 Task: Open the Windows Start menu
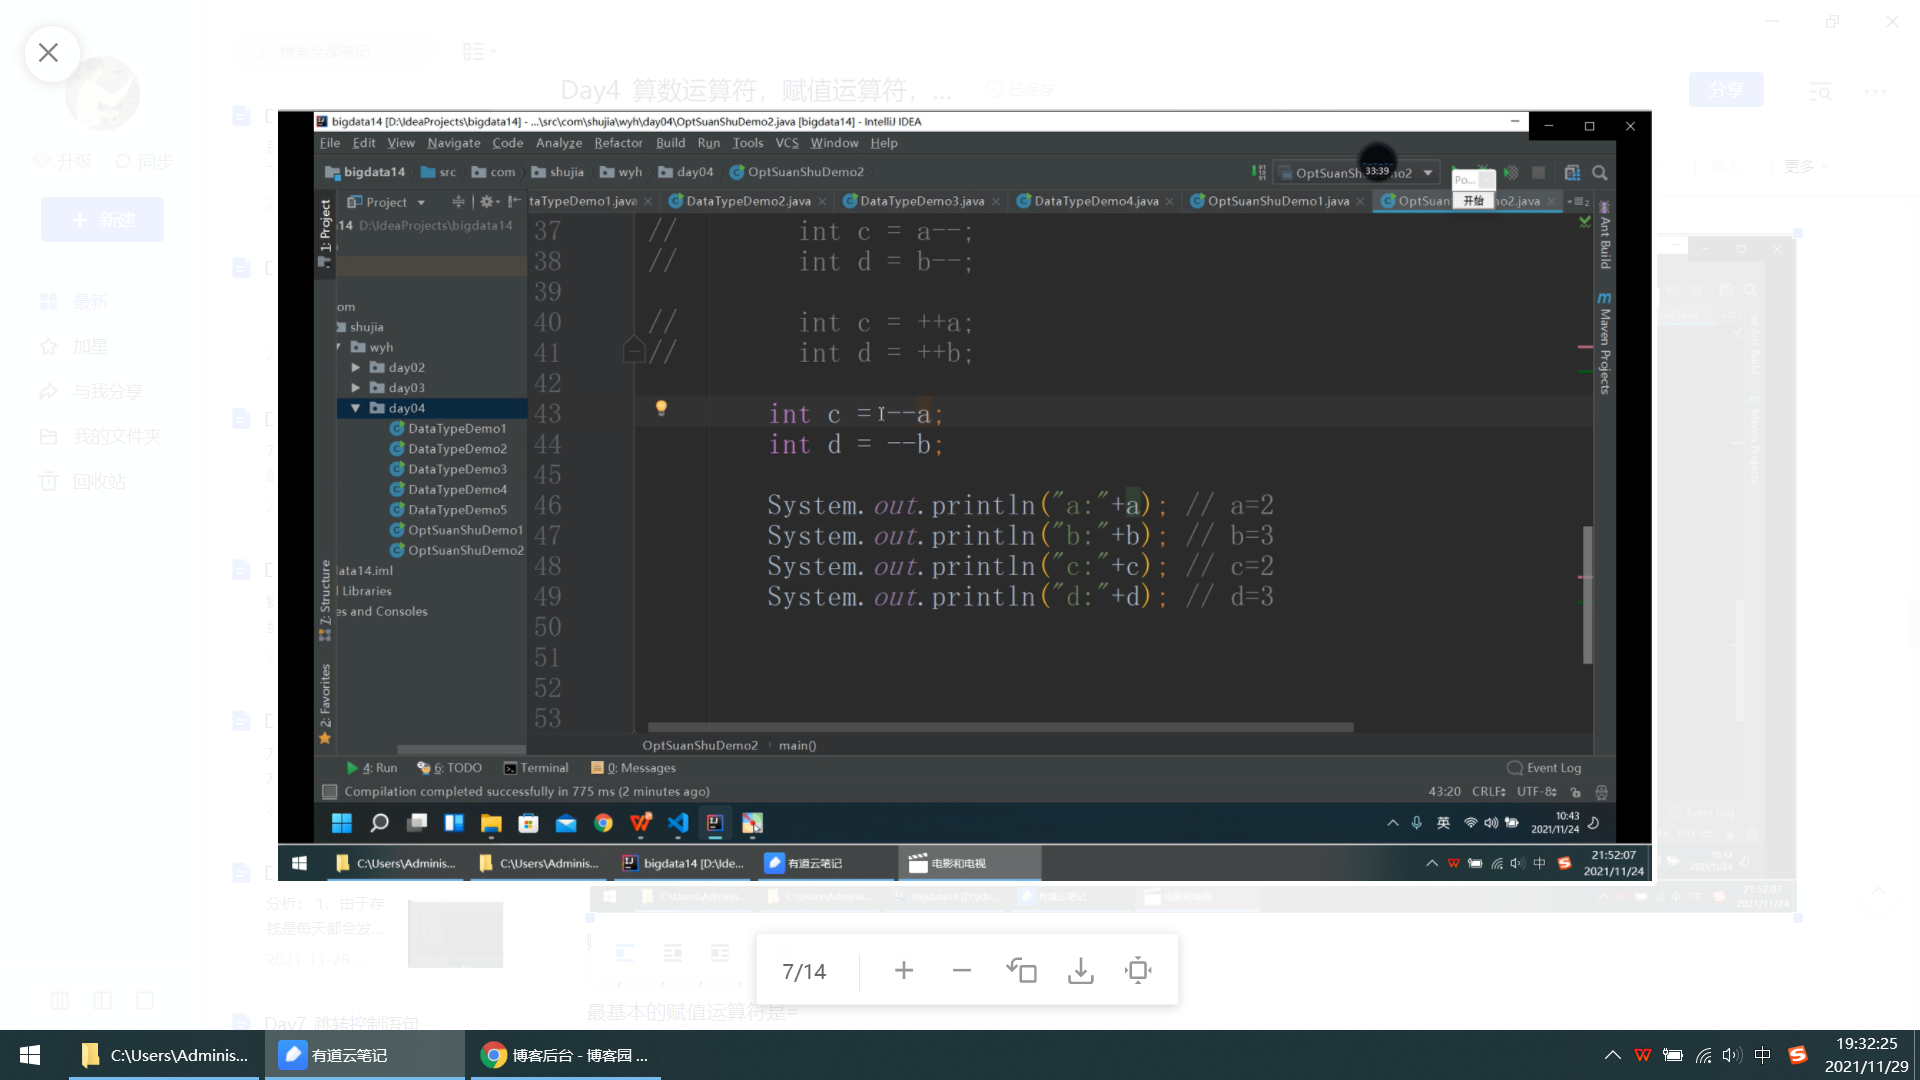[x=30, y=1055]
